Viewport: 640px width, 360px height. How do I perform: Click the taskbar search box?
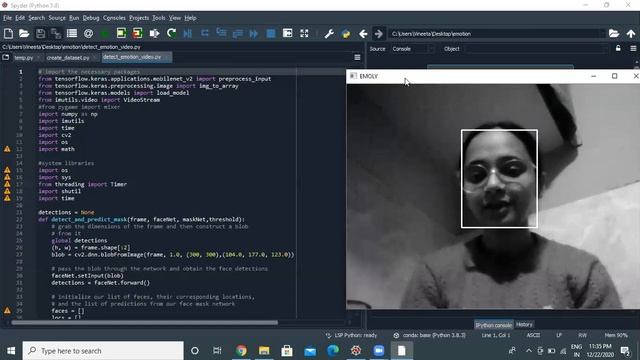103,351
